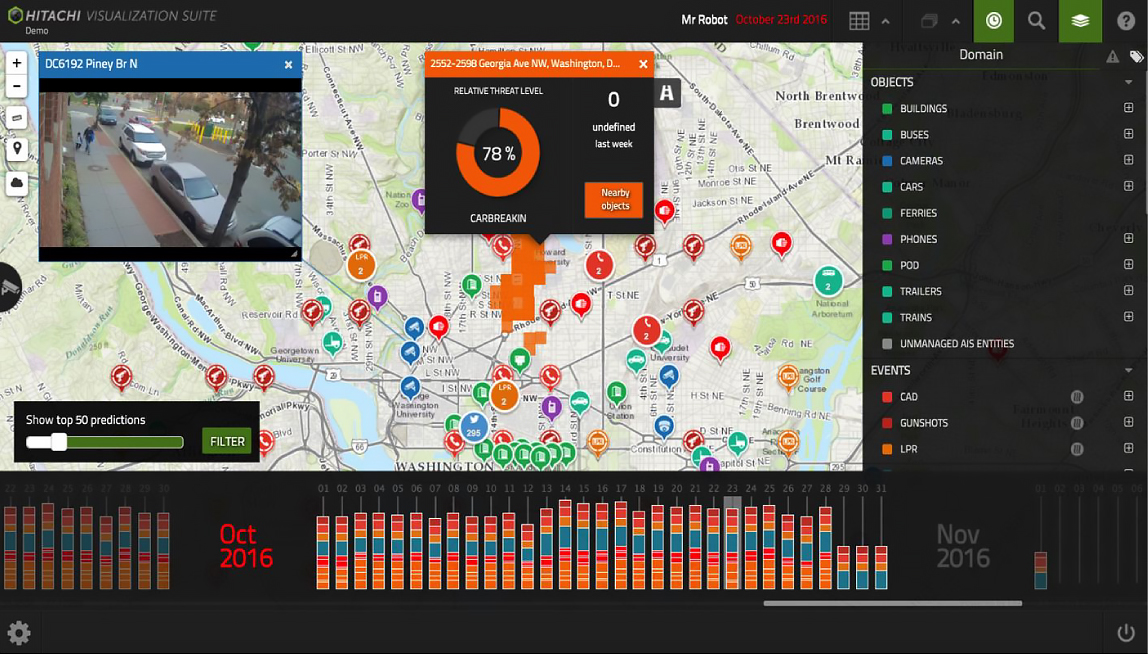Select day 14 bar on October timeline
1148x655 pixels.
pos(565,544)
